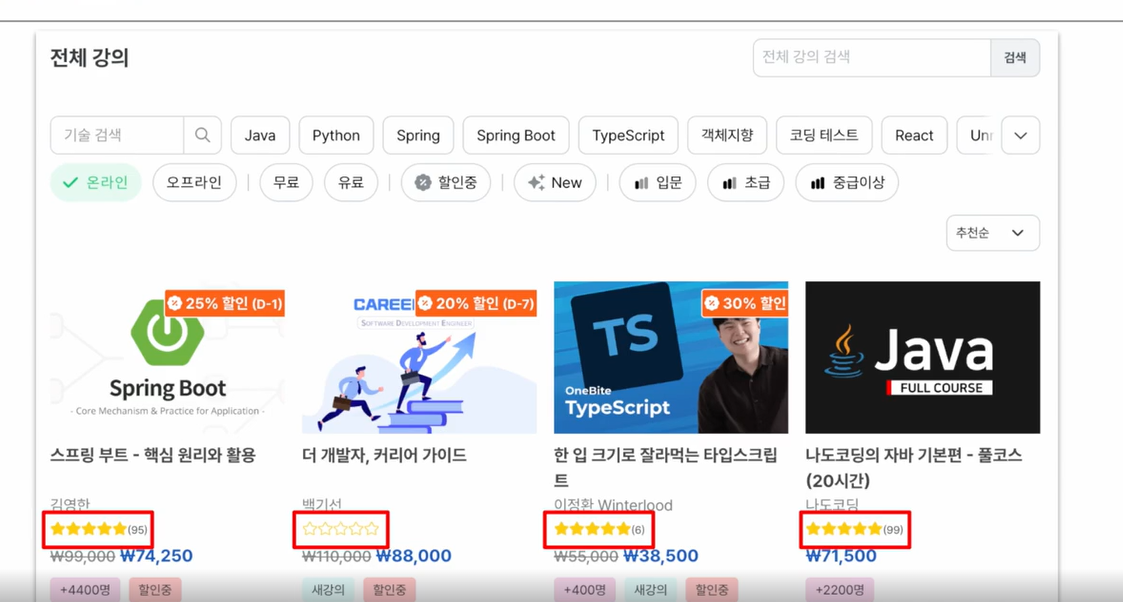
Task: Click the 25% 할인 (D-1) badge
Action: coord(225,304)
